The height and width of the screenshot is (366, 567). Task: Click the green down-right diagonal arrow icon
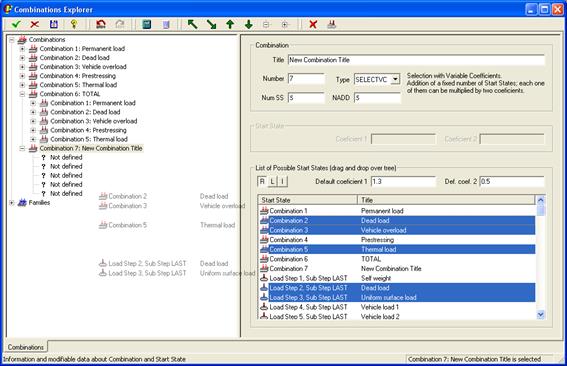[x=211, y=25]
